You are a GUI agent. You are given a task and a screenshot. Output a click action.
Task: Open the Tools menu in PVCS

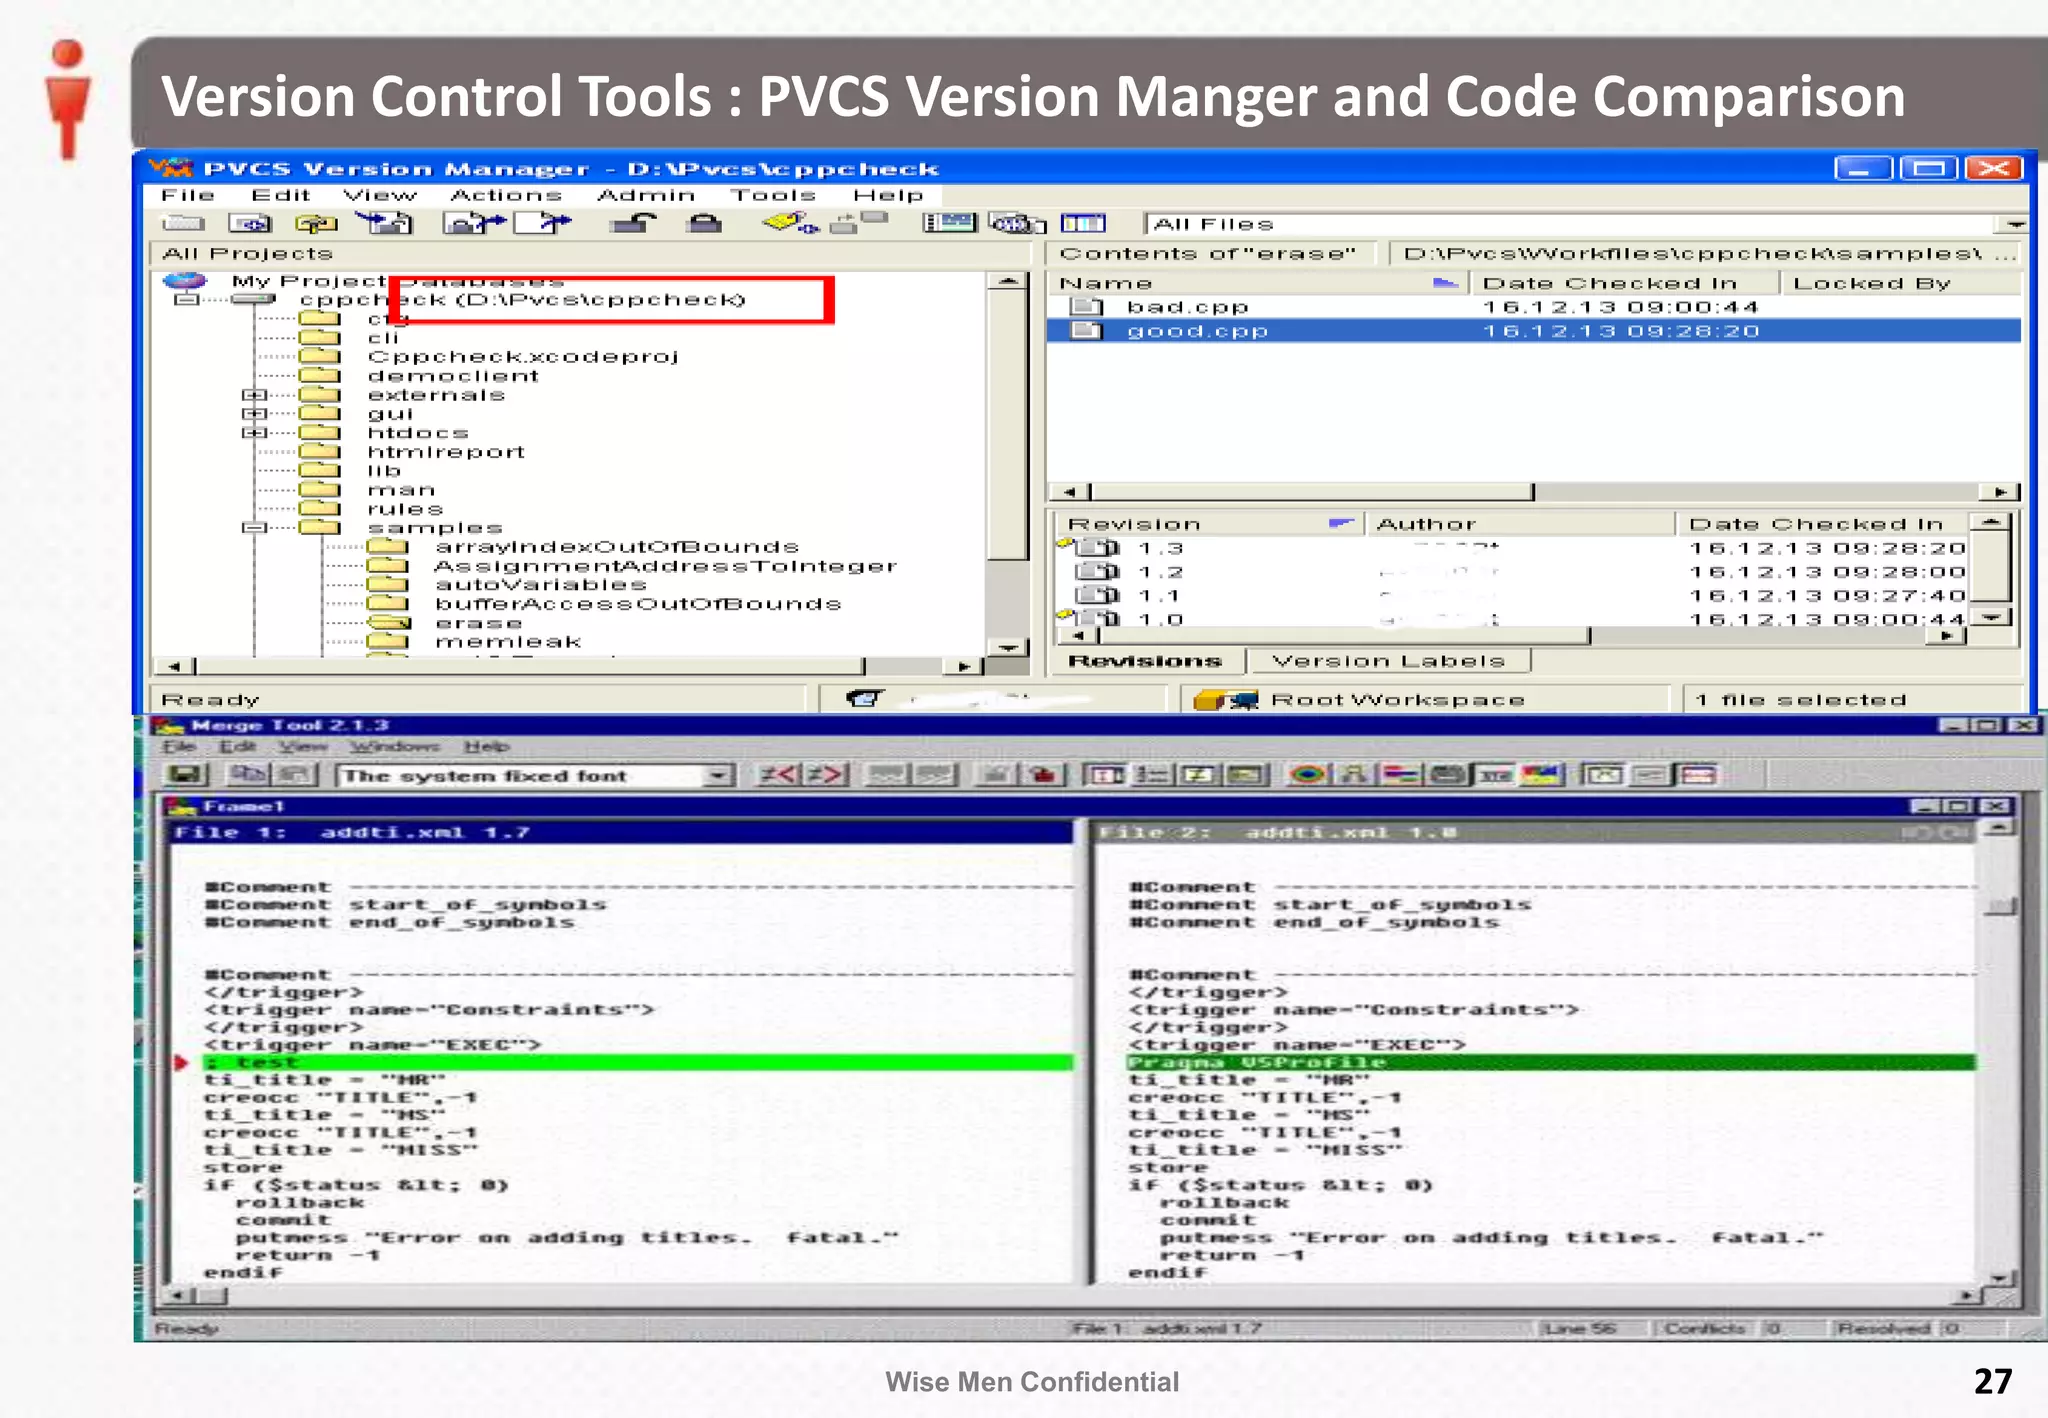point(773,195)
